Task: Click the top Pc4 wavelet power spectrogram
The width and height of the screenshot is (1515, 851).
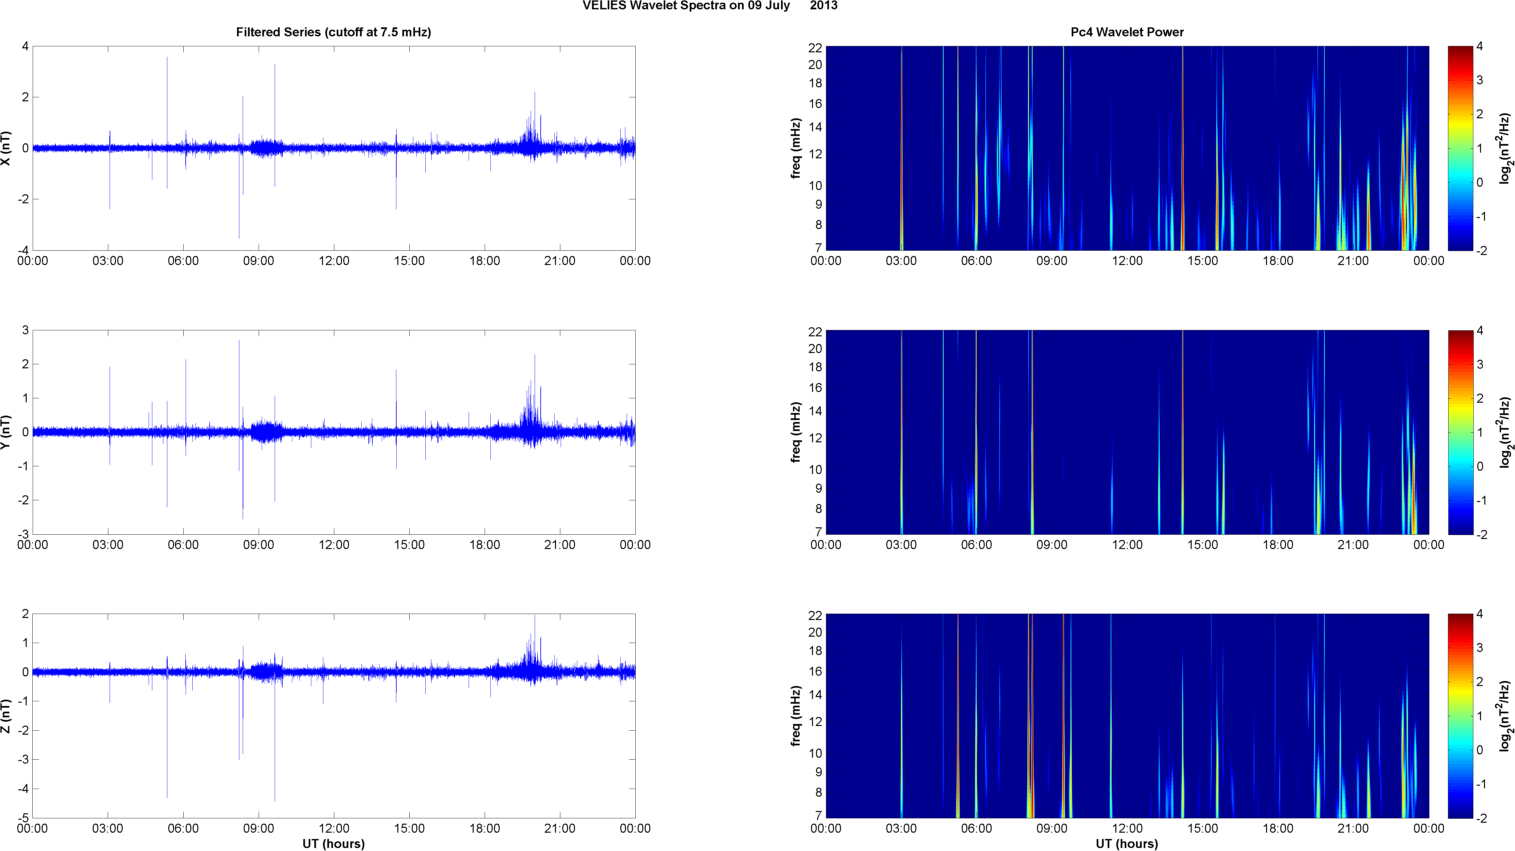Action: click(x=1127, y=148)
